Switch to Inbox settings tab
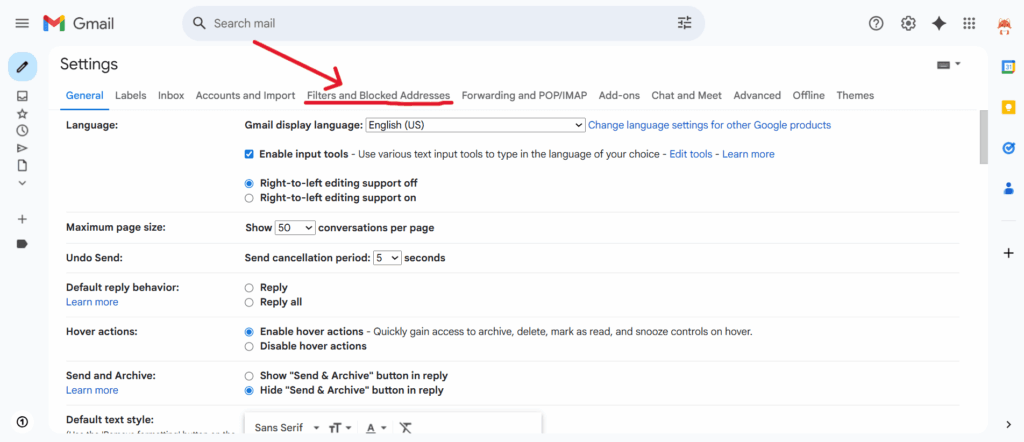 coord(171,95)
